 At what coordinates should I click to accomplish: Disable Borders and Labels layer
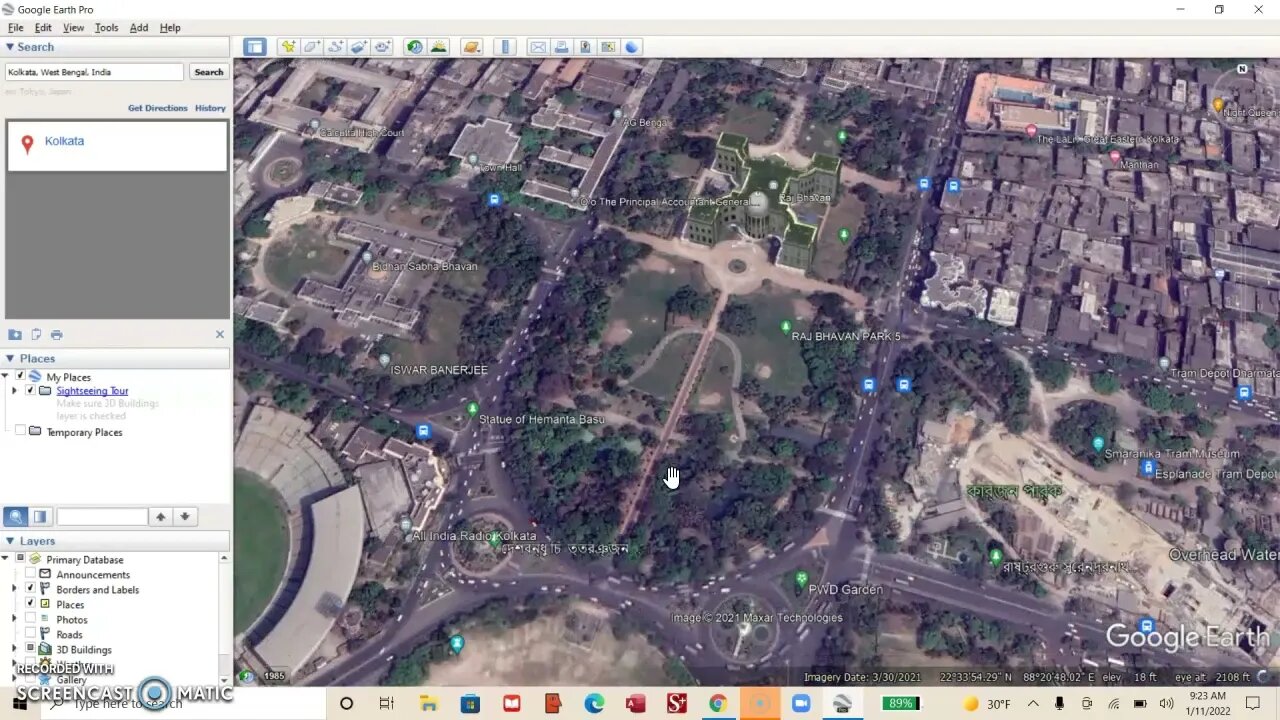click(30, 589)
